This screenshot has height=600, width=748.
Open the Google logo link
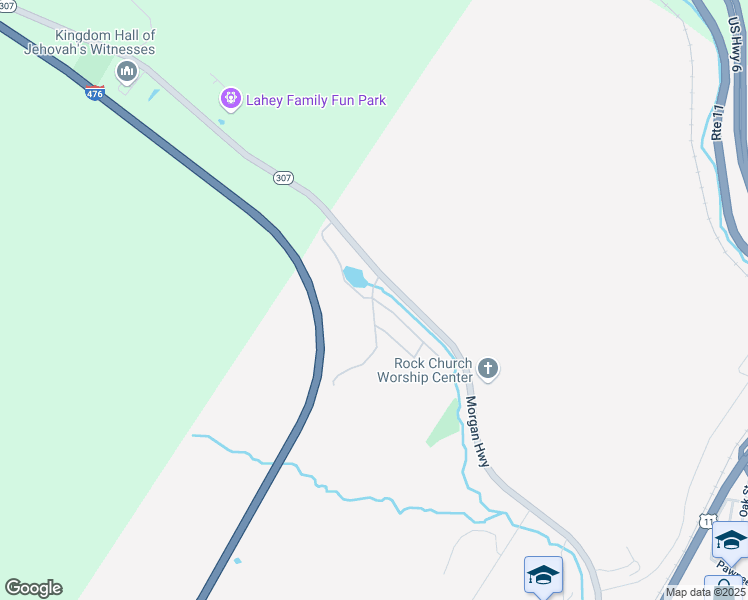coord(33,588)
